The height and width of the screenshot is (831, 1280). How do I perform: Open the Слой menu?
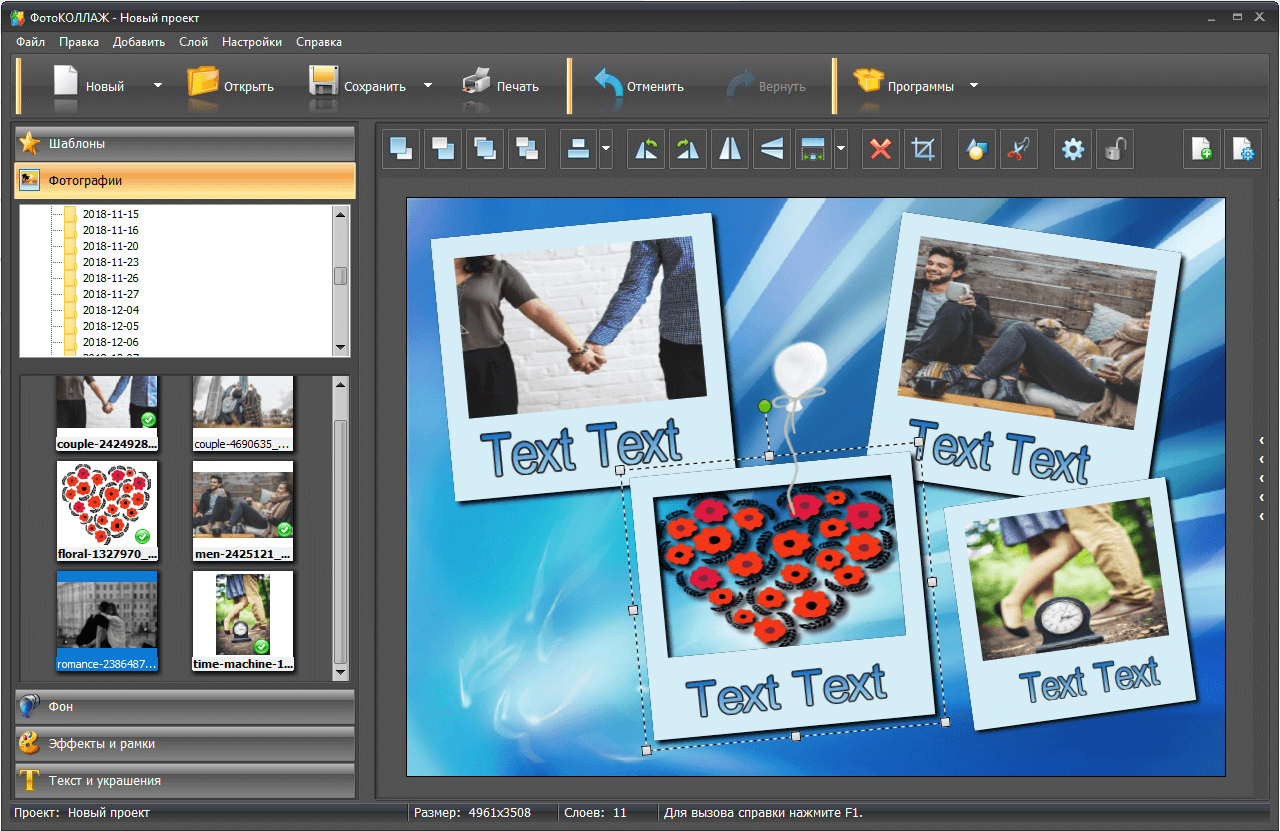193,42
